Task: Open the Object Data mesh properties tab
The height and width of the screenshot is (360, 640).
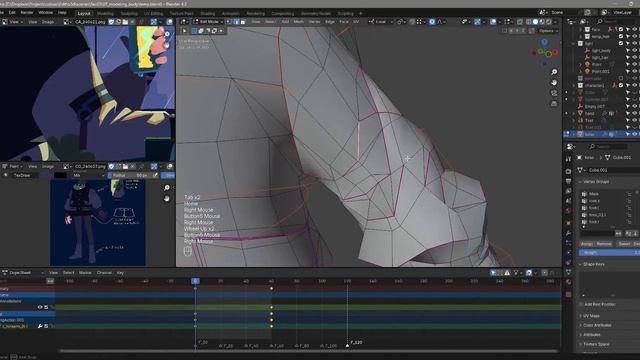Action: point(569,271)
